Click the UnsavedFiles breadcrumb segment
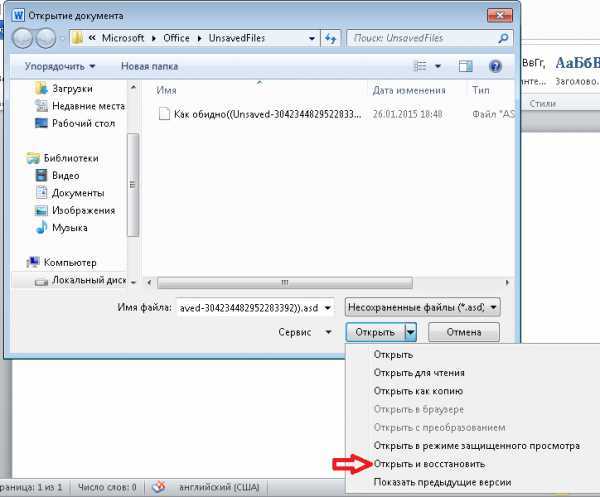This screenshot has height=497, width=600. point(237,38)
